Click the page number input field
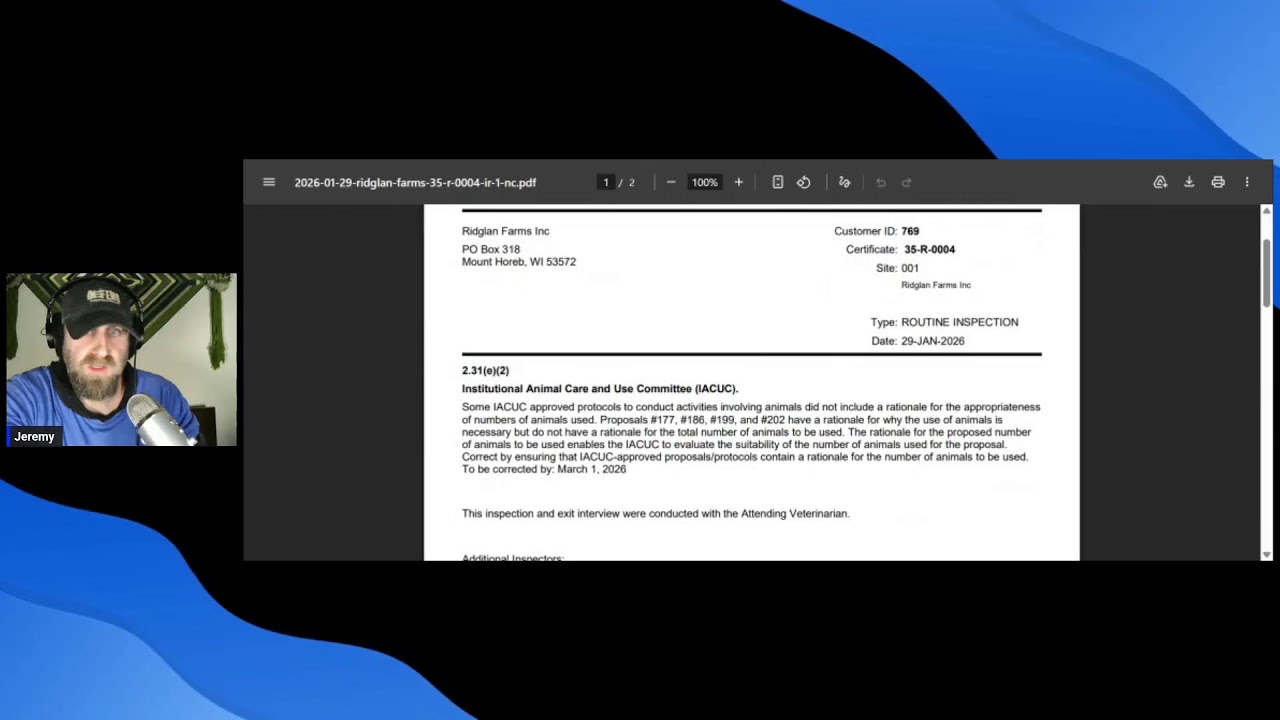This screenshot has height=720, width=1280. (x=606, y=182)
